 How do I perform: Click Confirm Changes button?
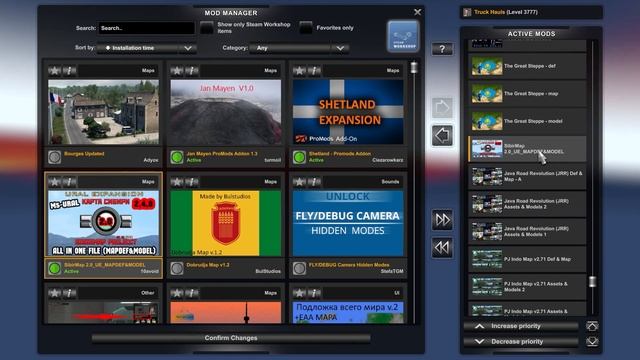(231, 338)
